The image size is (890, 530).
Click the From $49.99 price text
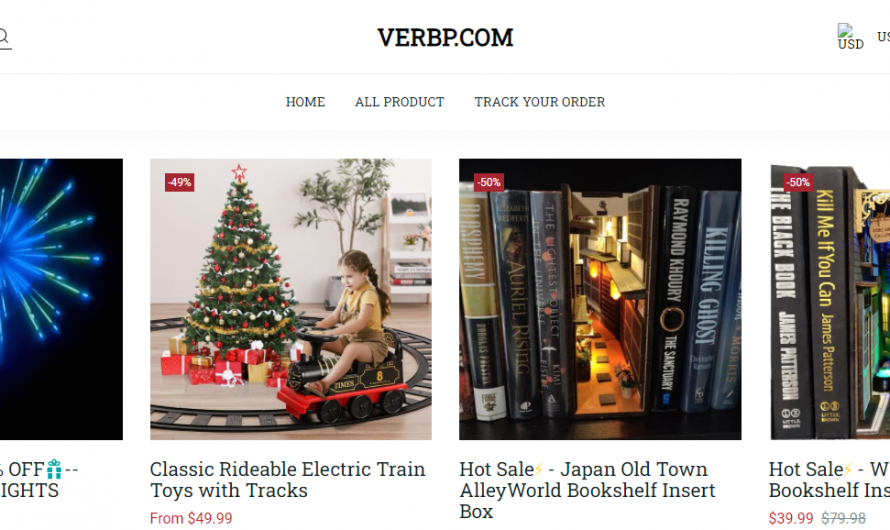[x=191, y=519]
